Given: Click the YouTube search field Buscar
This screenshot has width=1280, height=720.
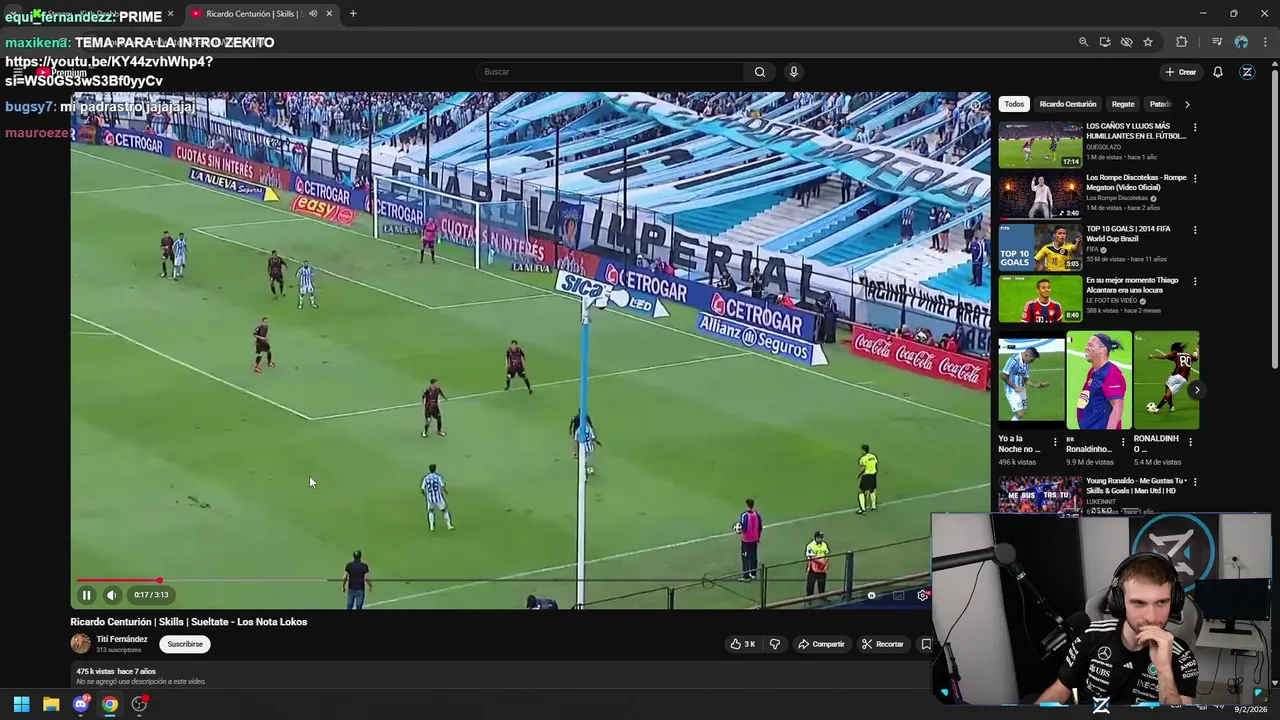Looking at the screenshot, I should click(610, 72).
